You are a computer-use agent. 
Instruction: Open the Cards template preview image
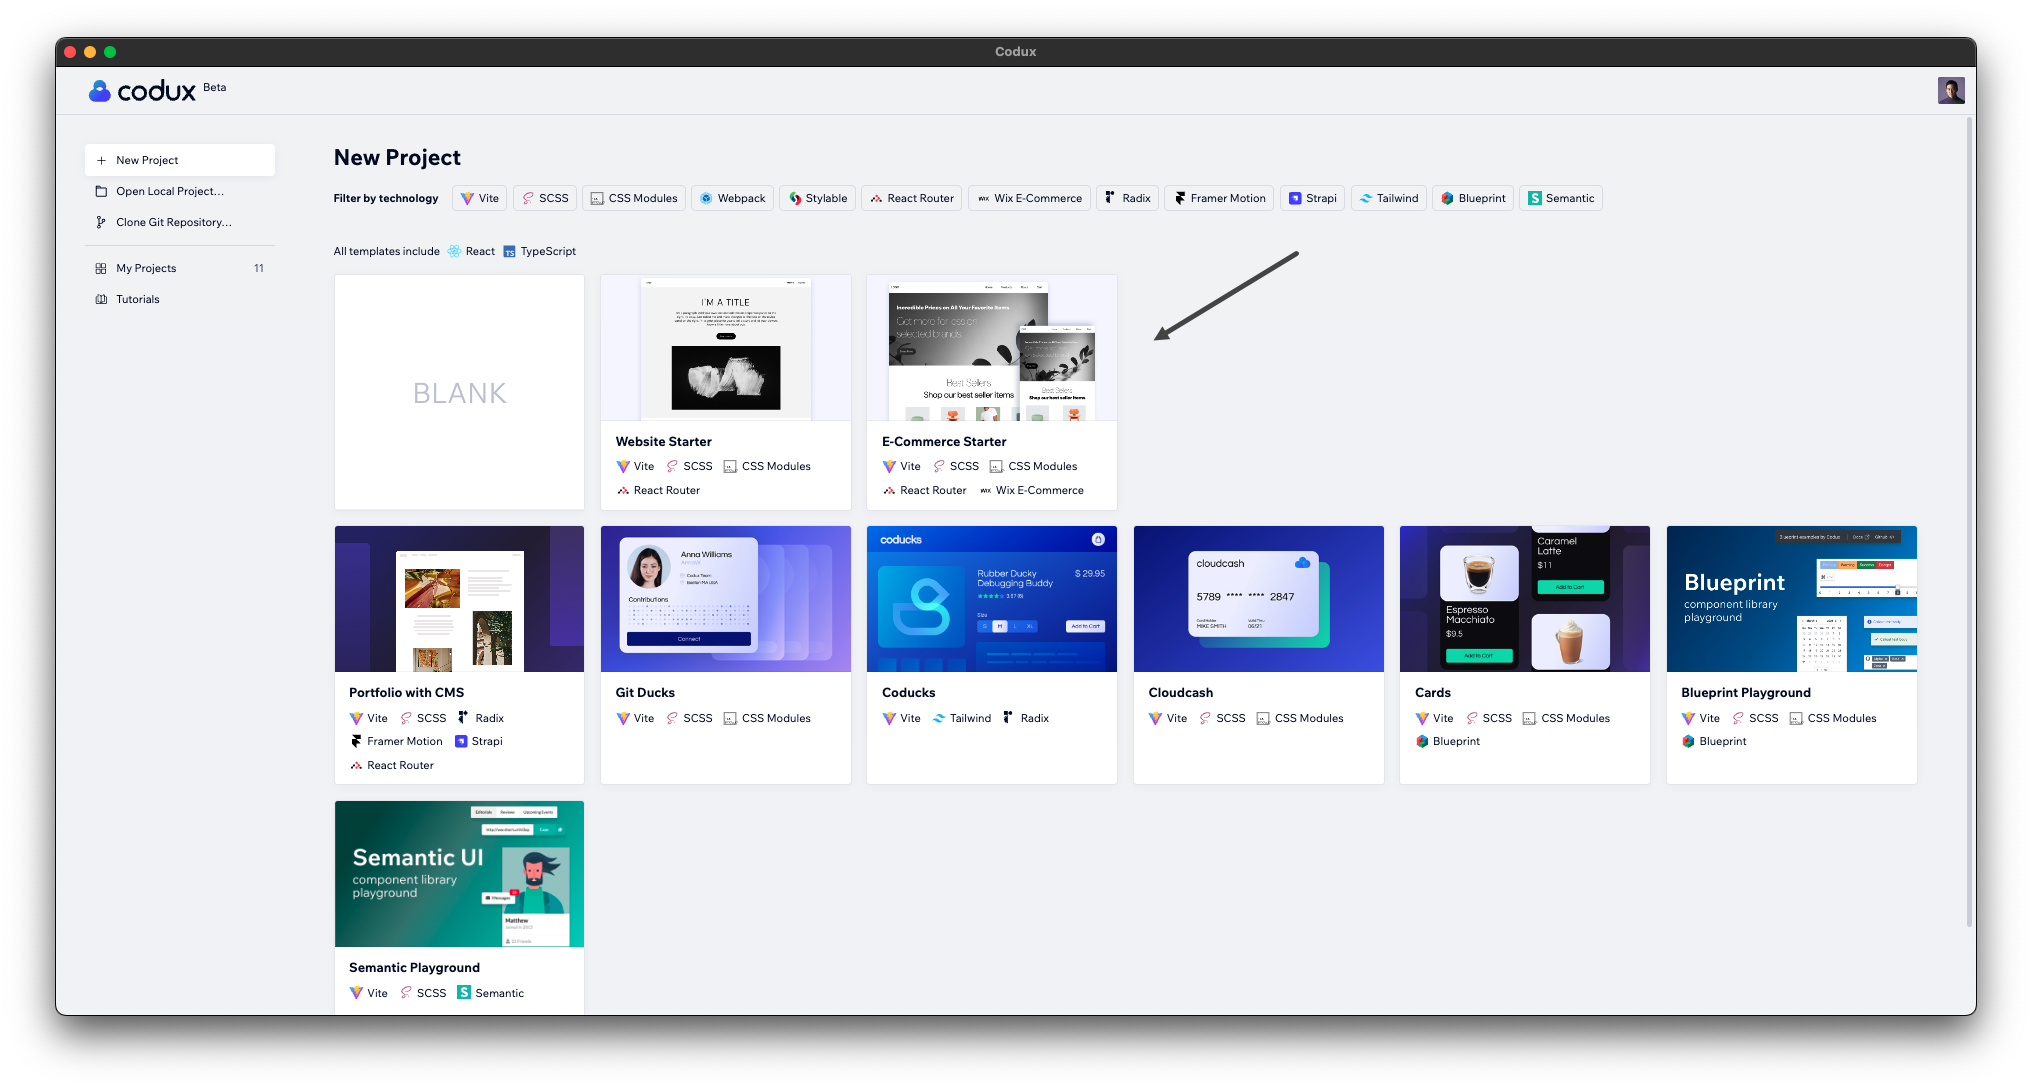click(x=1525, y=599)
